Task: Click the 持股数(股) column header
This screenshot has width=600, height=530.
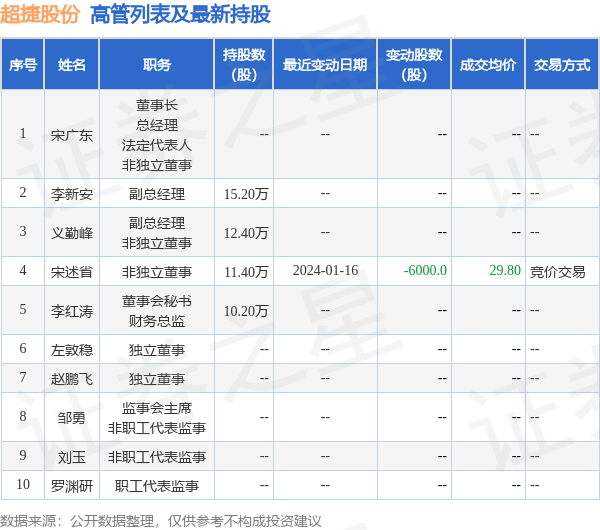Action: pyautogui.click(x=244, y=65)
